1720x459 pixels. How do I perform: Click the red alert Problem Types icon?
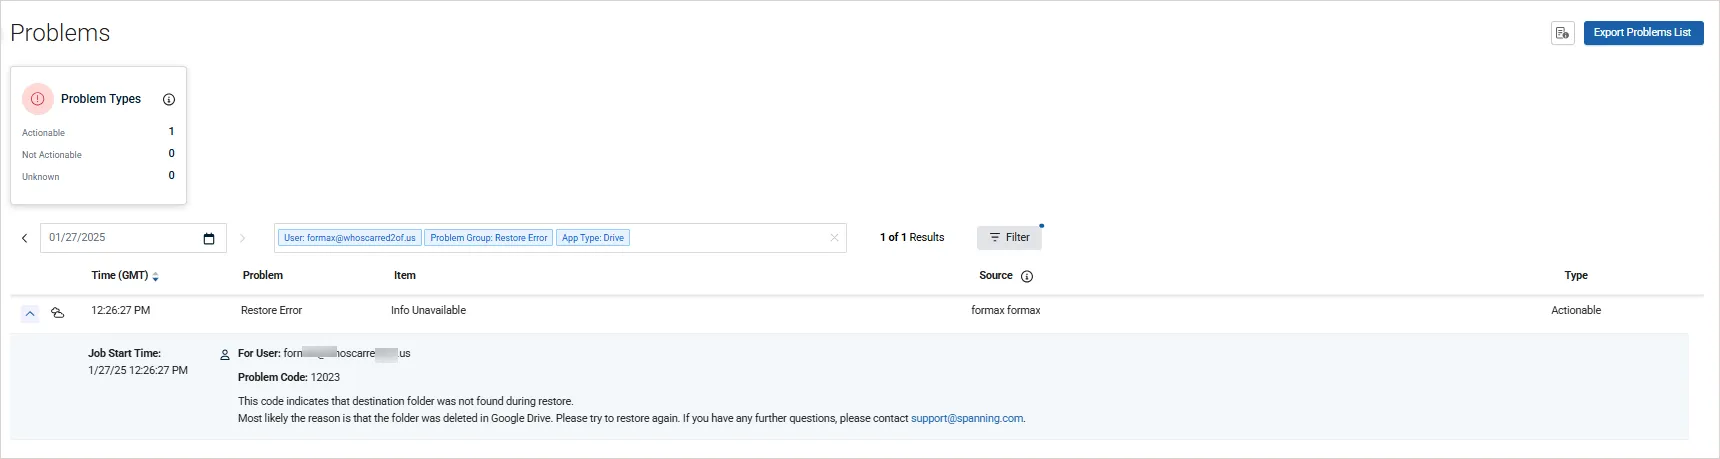point(37,99)
